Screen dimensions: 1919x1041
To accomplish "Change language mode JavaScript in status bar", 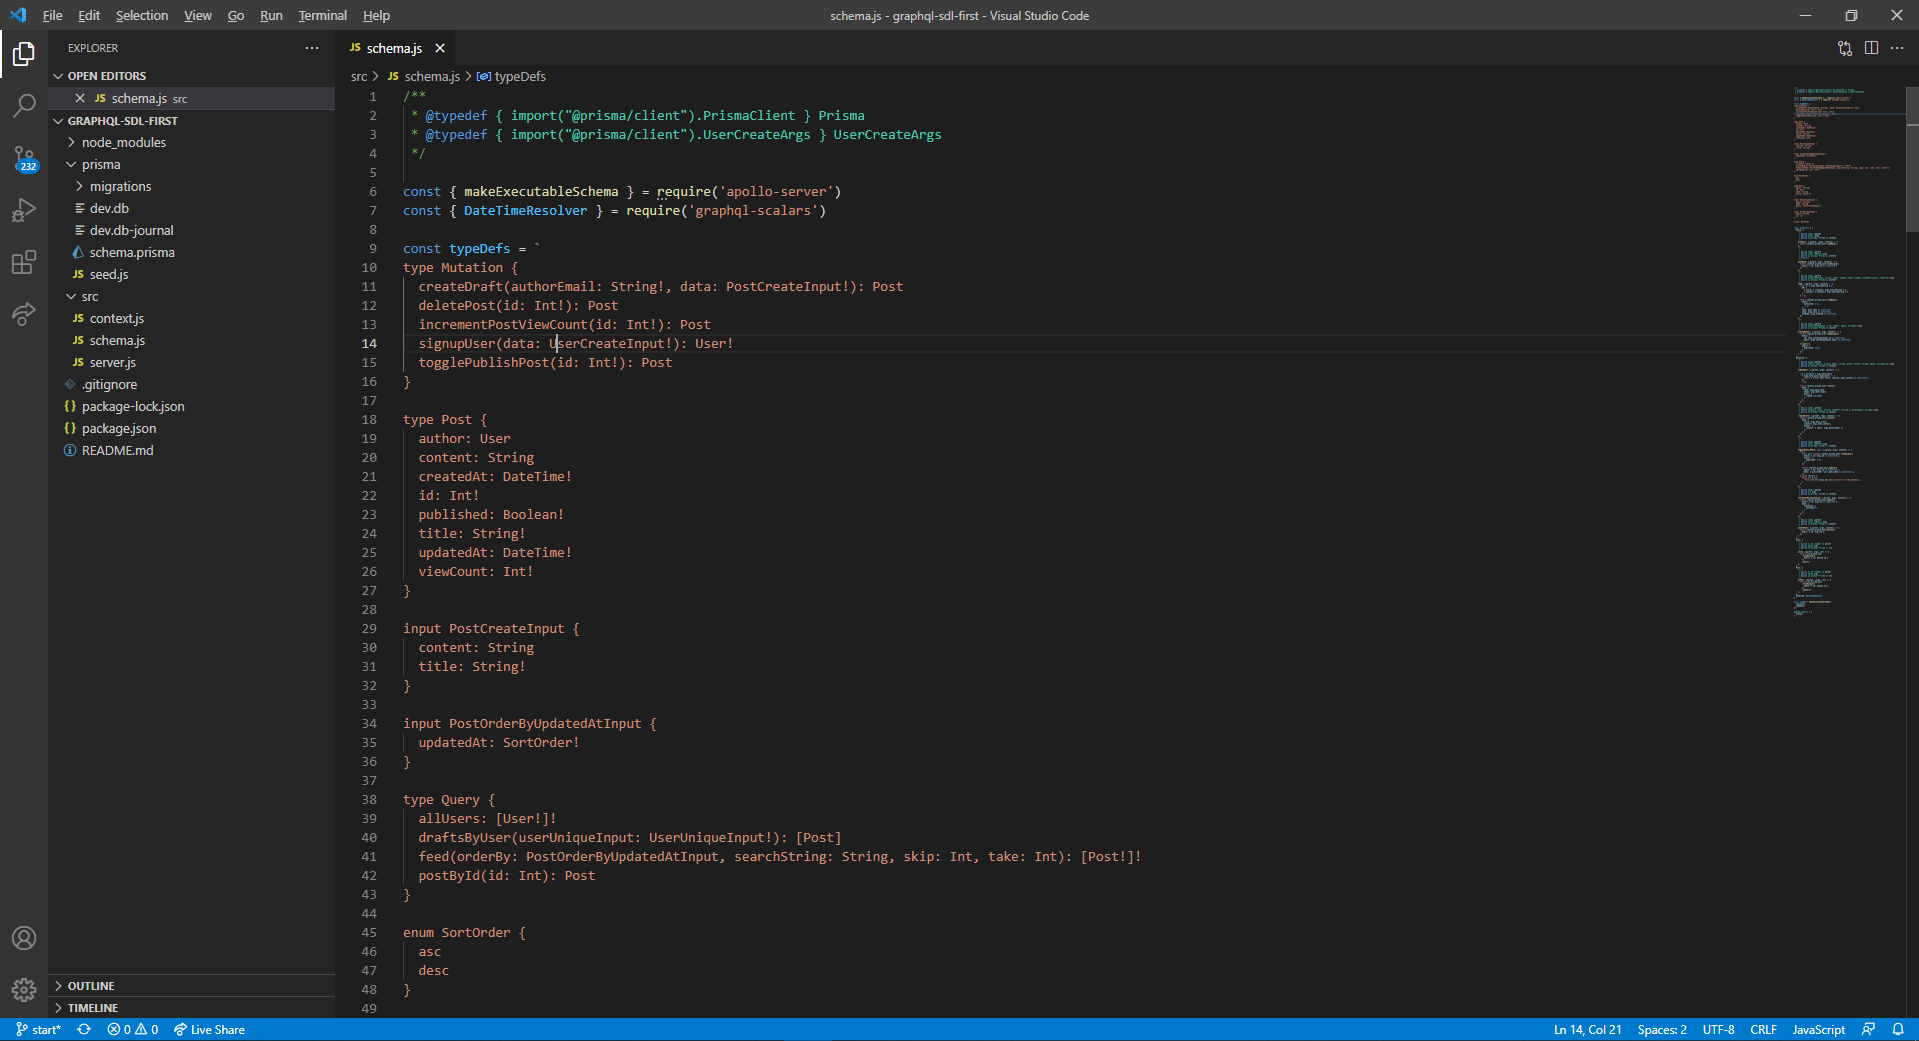I will click(1818, 1029).
